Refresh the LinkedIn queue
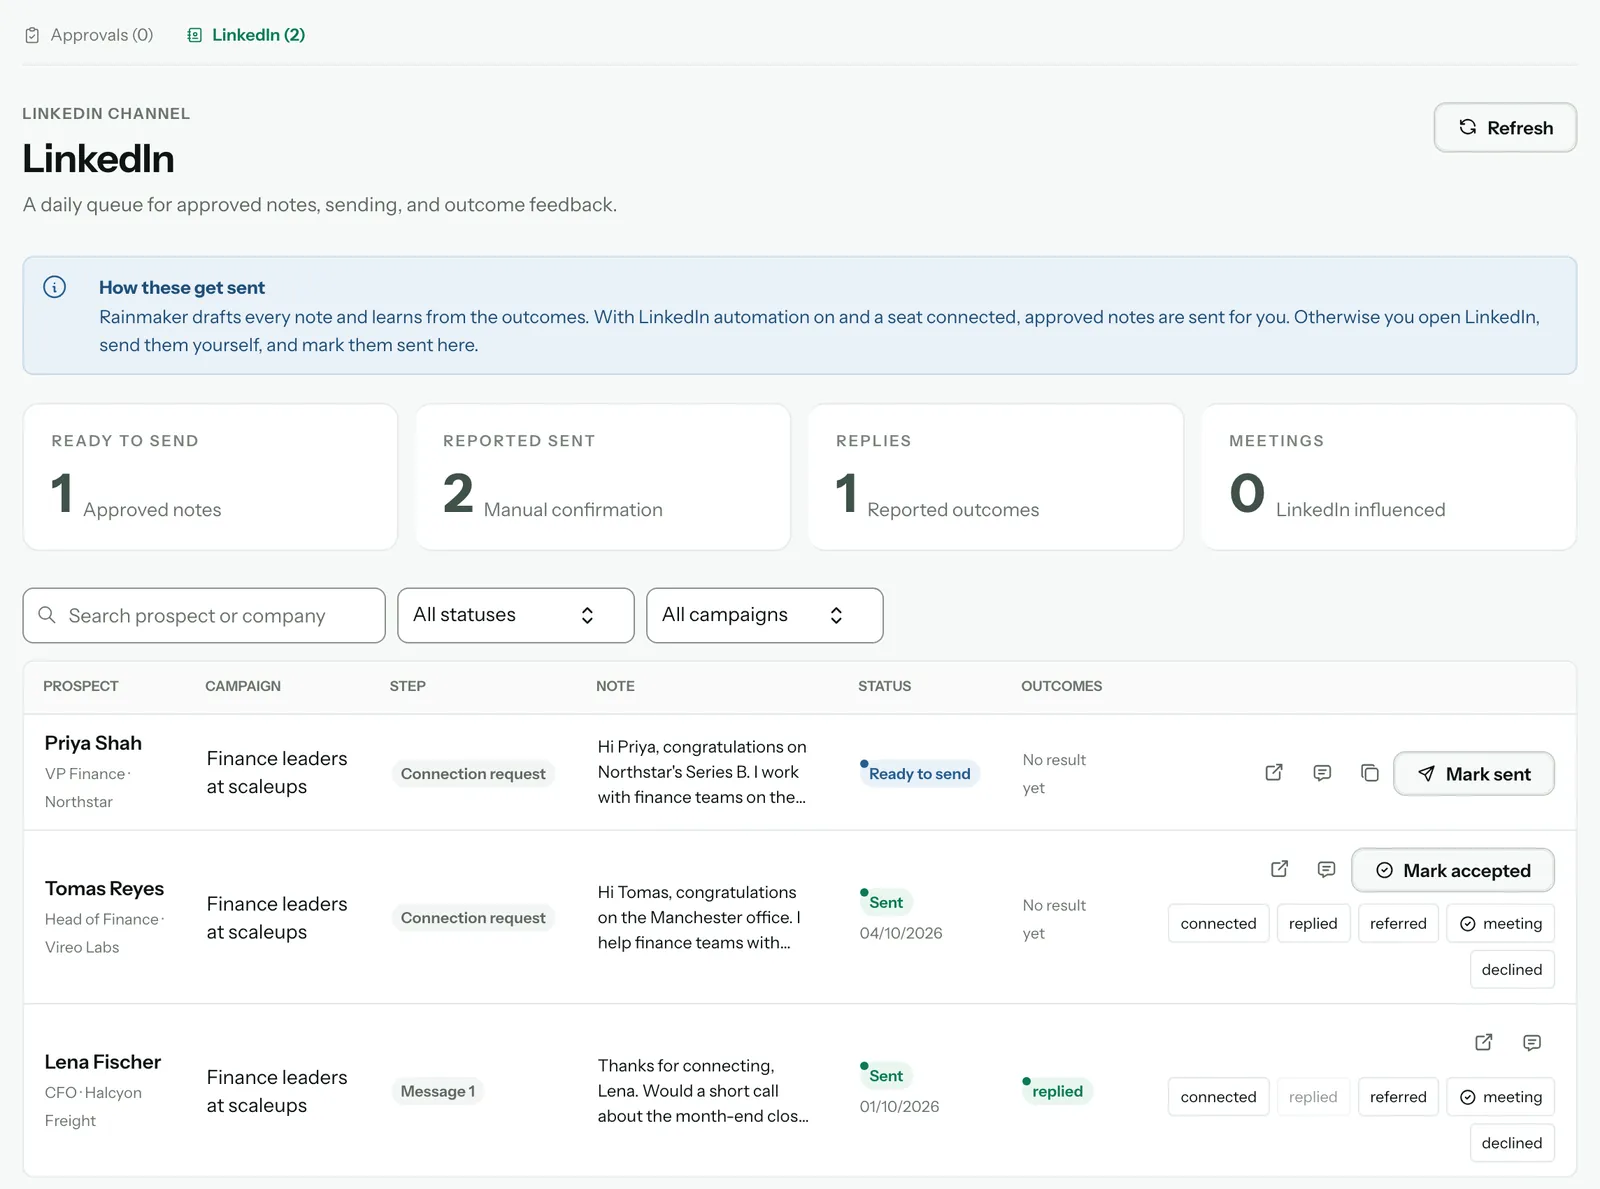The height and width of the screenshot is (1189, 1600). pos(1505,128)
